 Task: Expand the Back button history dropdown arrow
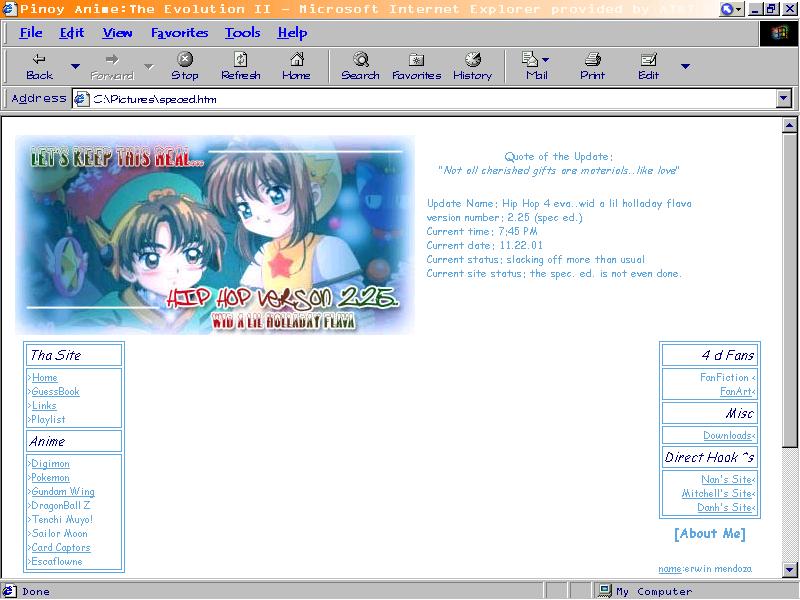click(x=75, y=66)
